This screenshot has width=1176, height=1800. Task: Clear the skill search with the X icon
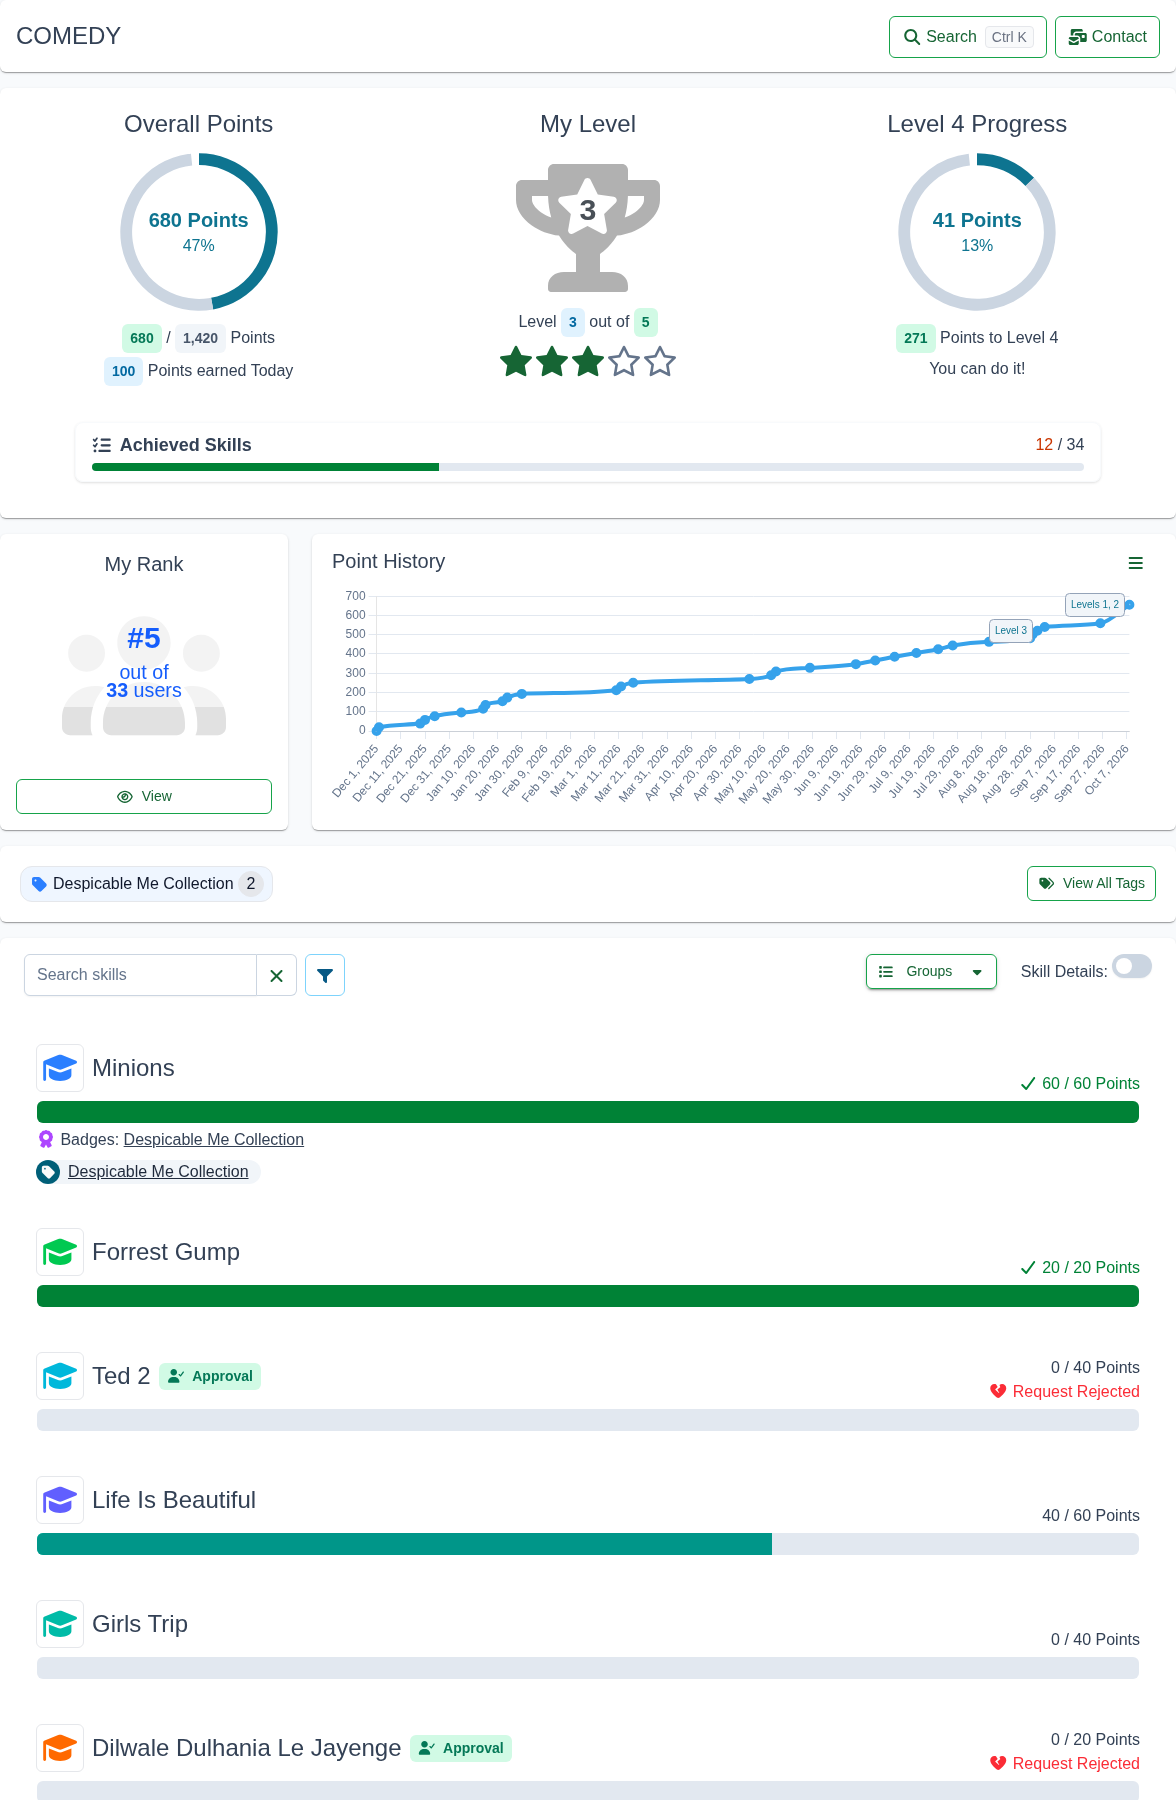tap(277, 975)
